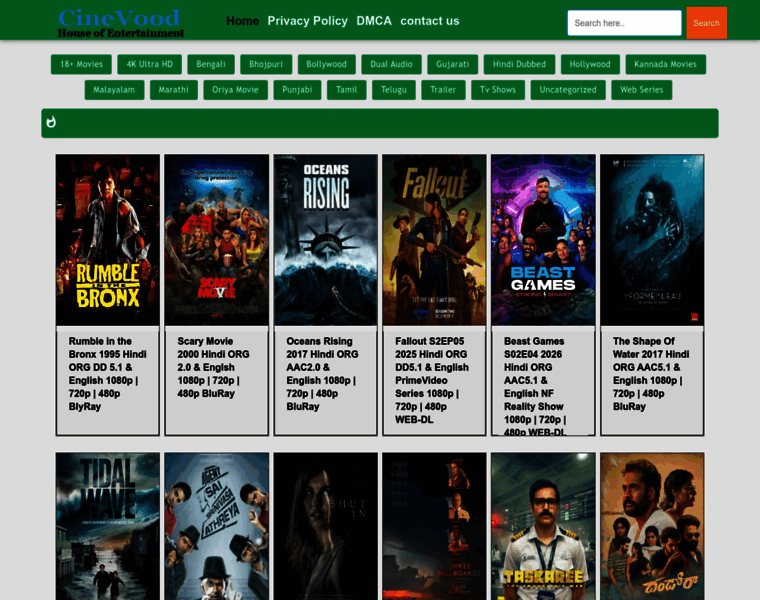Open the Bhojpuri category
760x600 pixels.
click(266, 64)
